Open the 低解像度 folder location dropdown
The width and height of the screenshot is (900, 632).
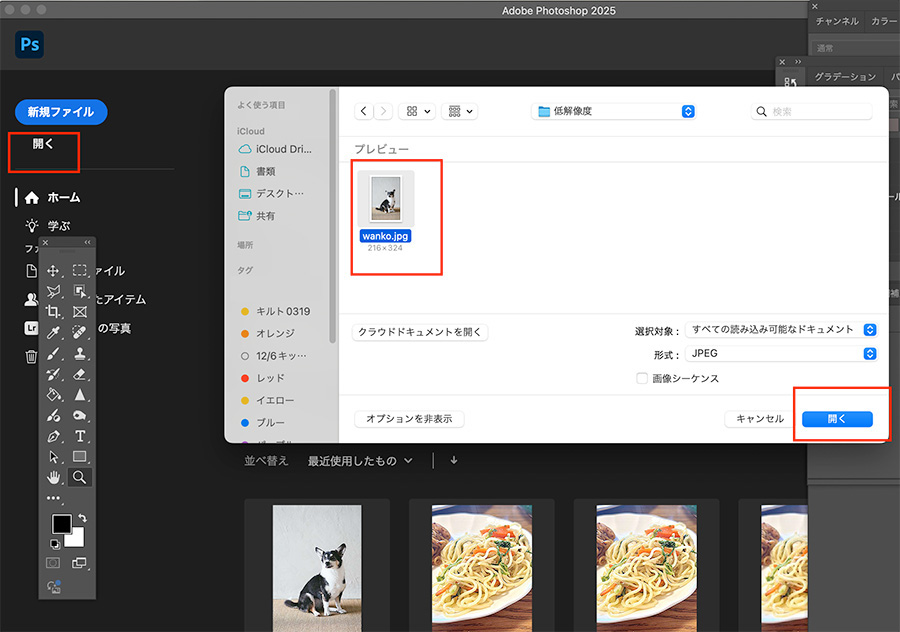pos(614,111)
